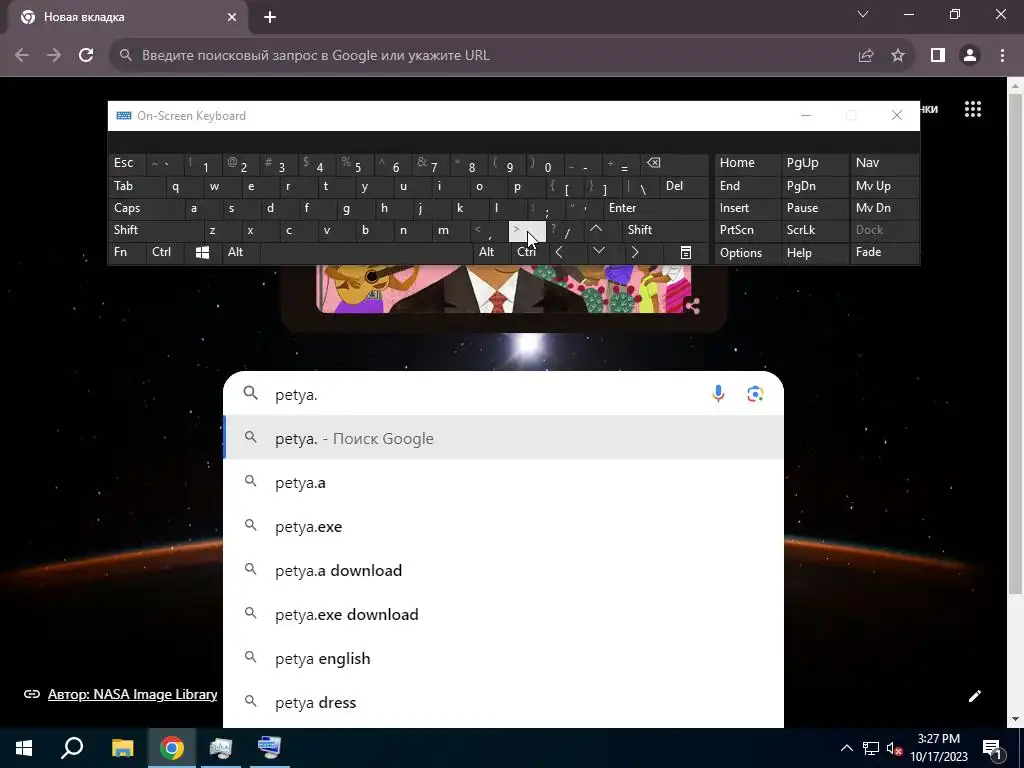Open File Explorer from taskbar

point(122,748)
